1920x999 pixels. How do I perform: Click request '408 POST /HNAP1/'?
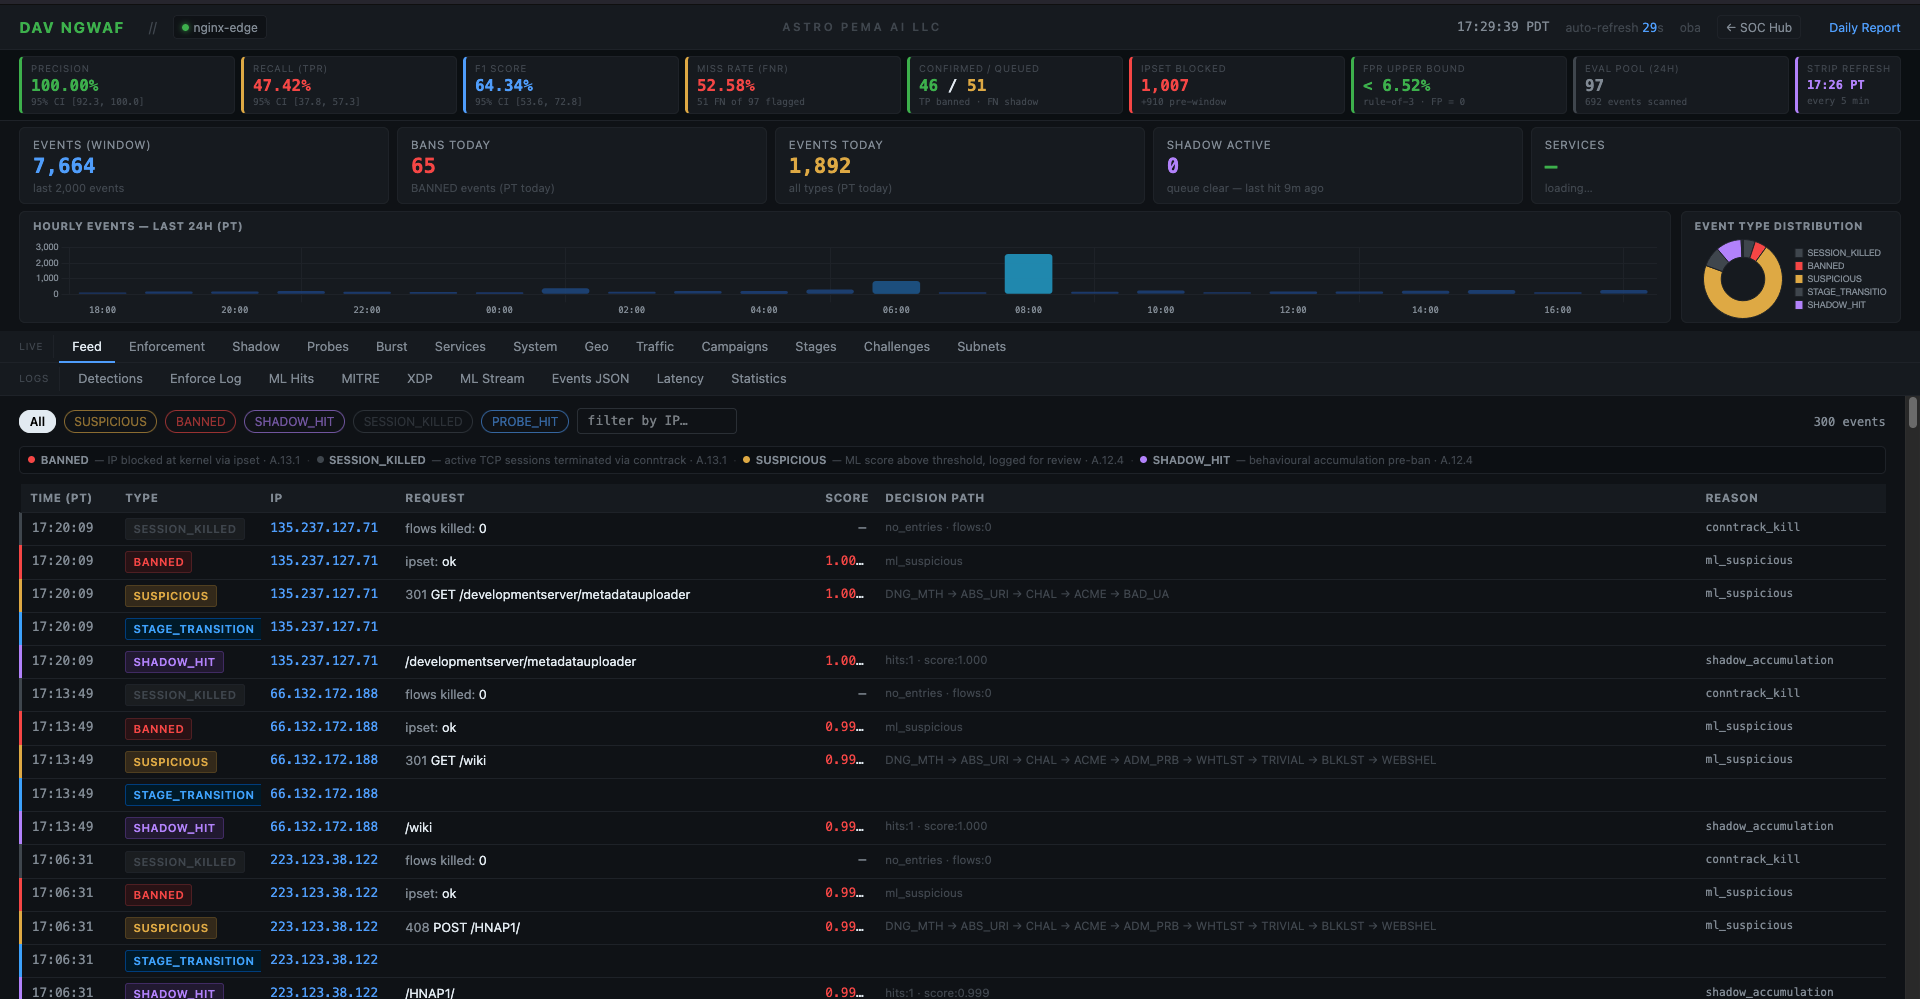(x=463, y=928)
